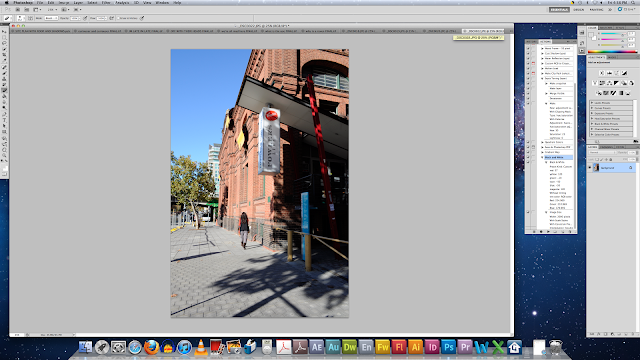Add a Channel Mixer adjustment
This screenshot has width=640, height=360.
click(x=631, y=83)
